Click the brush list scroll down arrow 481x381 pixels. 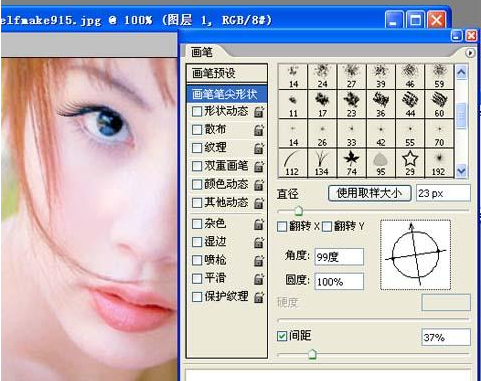click(461, 171)
